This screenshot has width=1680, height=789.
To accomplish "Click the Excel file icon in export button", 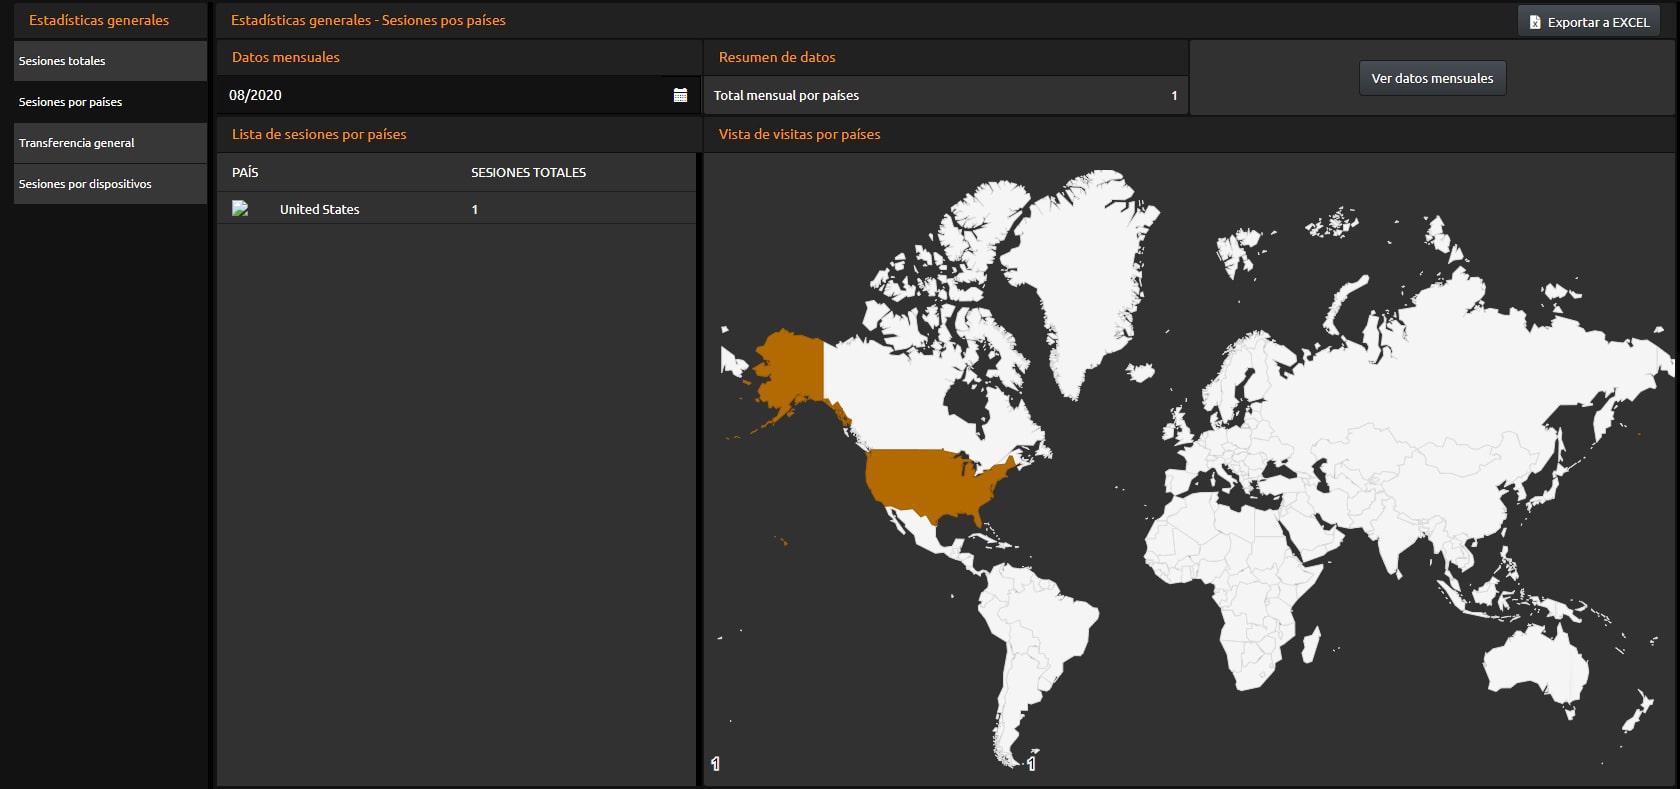I will tap(1535, 22).
